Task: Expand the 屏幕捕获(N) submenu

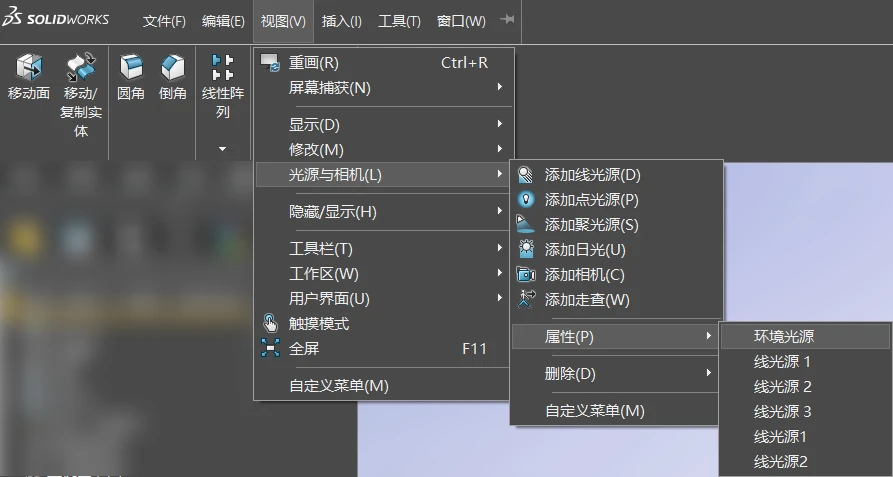Action: click(384, 88)
